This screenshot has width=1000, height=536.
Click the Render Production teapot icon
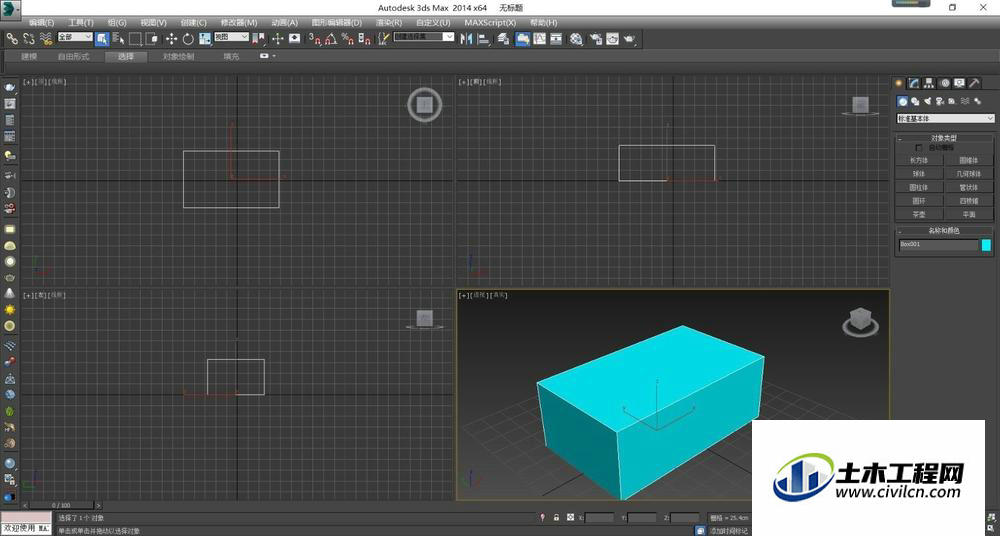click(629, 39)
